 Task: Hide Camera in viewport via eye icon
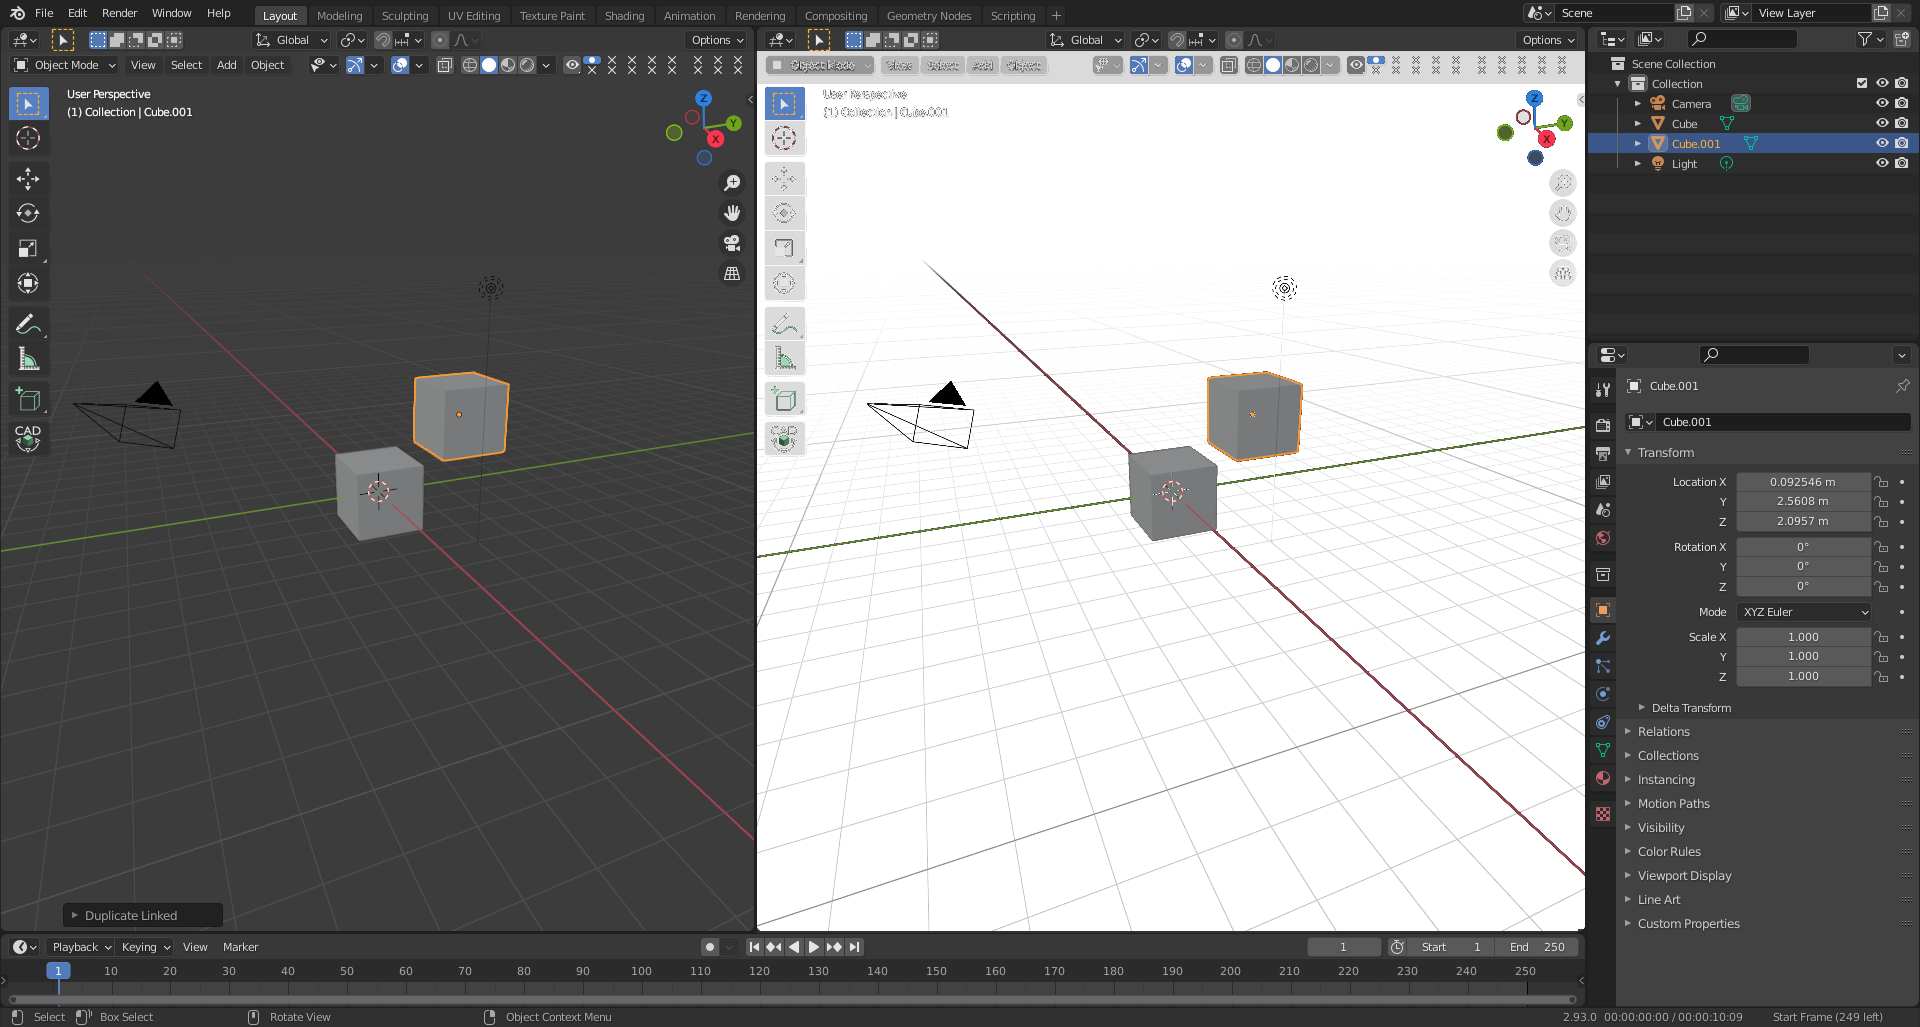point(1882,103)
